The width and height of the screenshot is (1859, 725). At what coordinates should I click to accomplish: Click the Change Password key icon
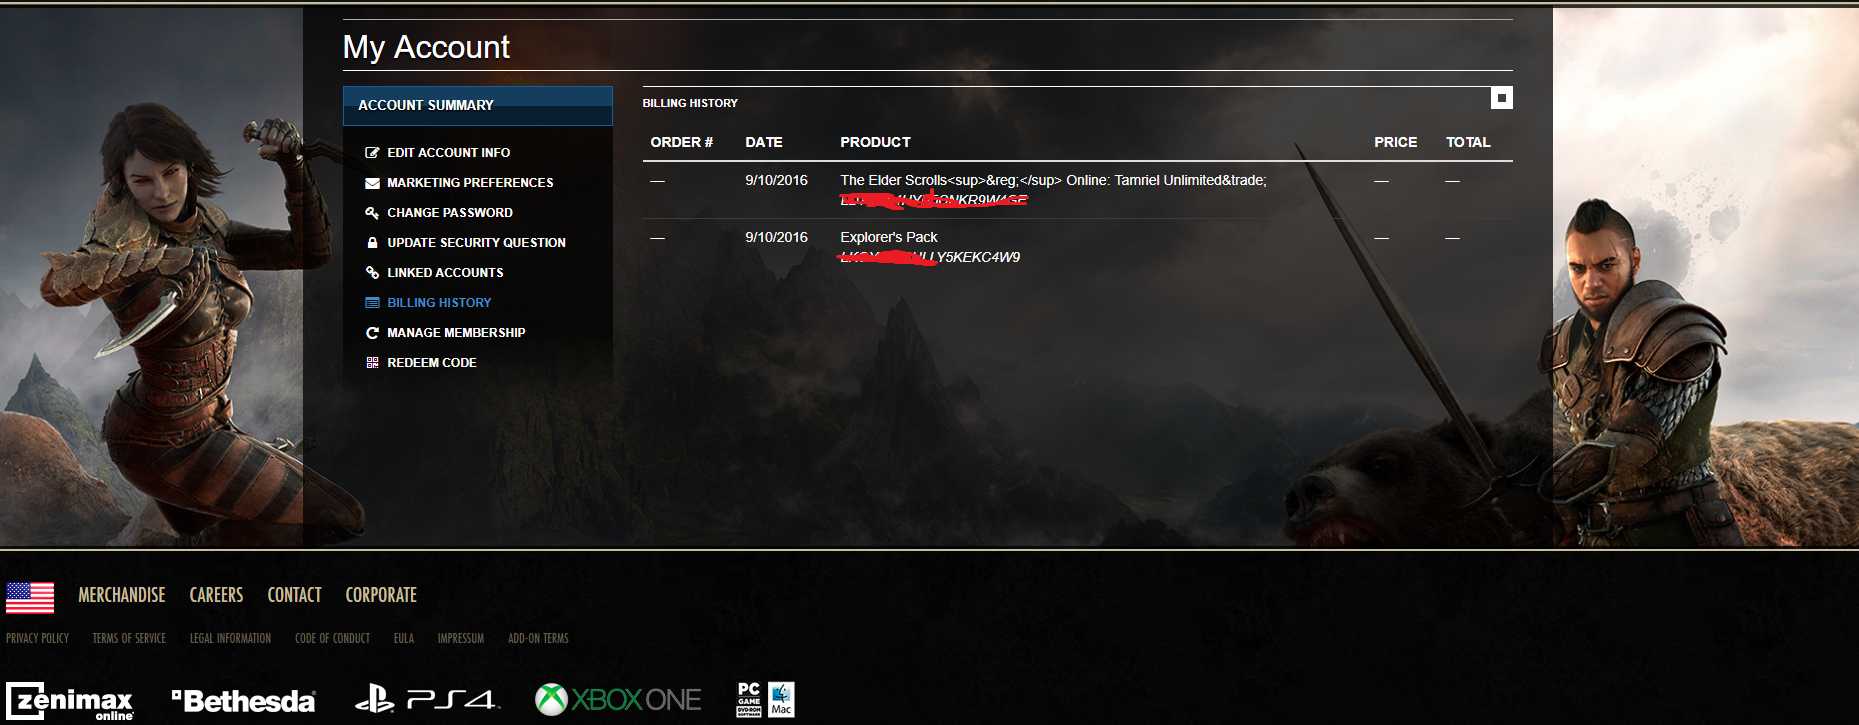click(372, 213)
